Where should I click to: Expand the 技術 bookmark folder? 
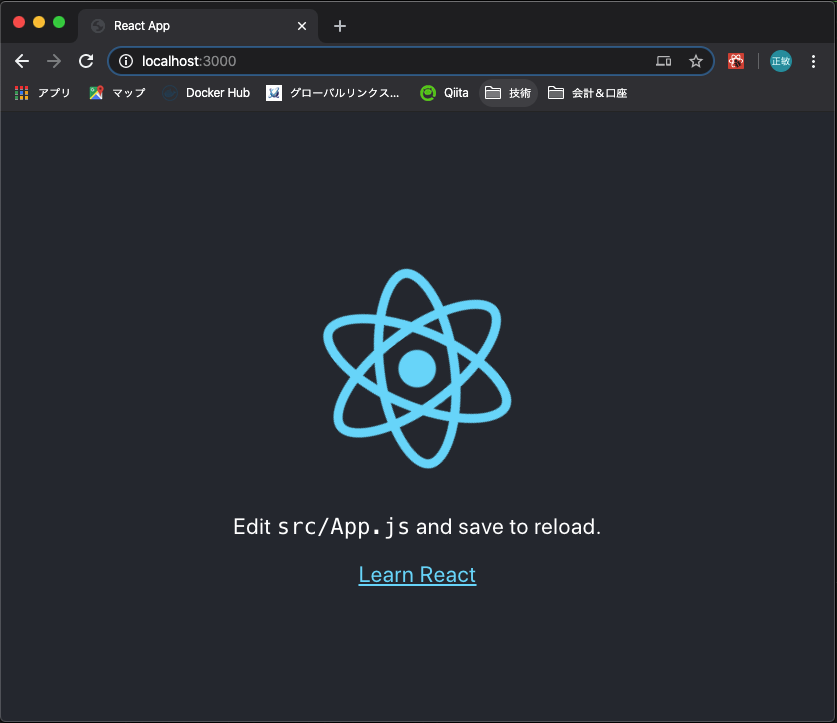(508, 93)
